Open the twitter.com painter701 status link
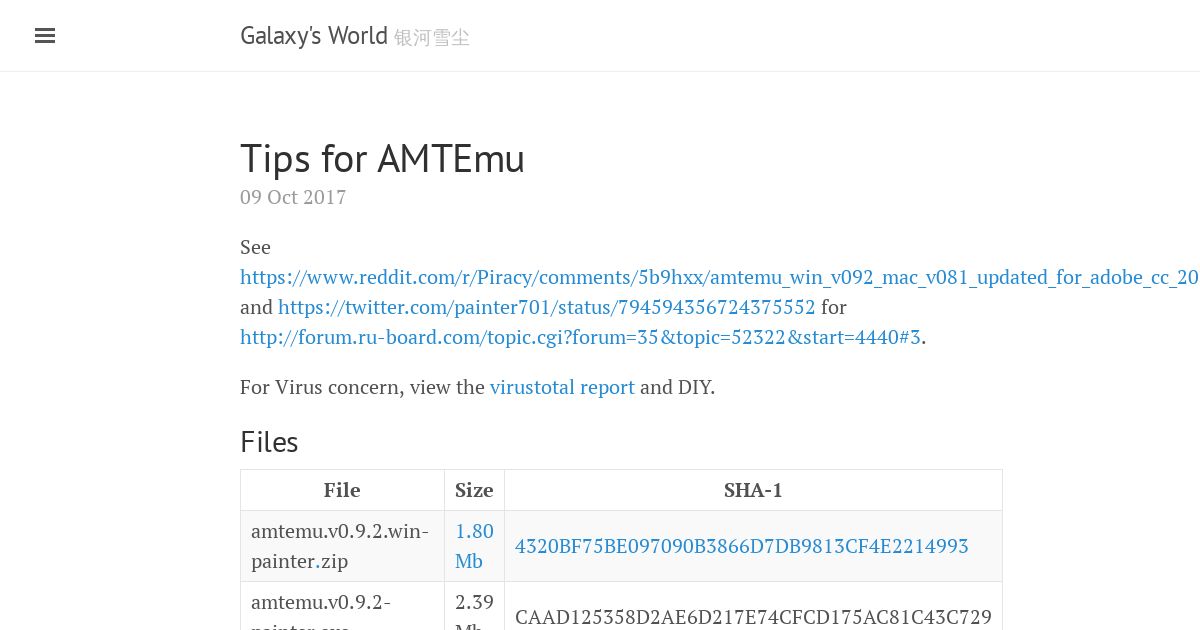Image resolution: width=1200 pixels, height=630 pixels. (x=547, y=307)
